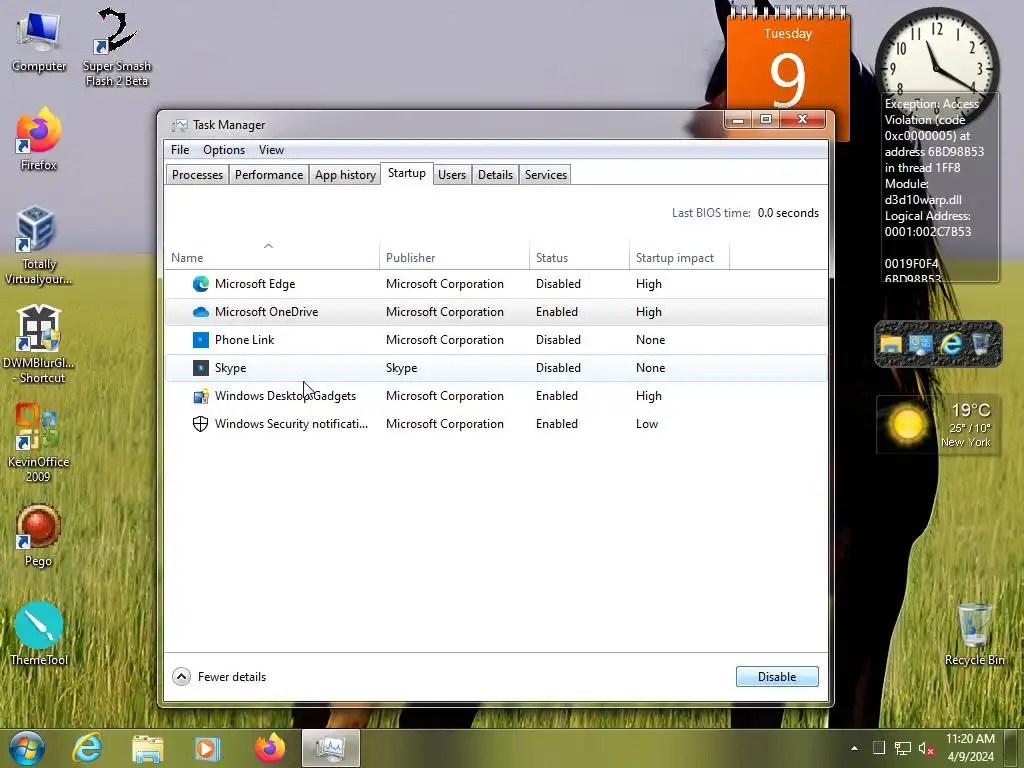Click the Access Violation exception gadget text

[x=939, y=189]
